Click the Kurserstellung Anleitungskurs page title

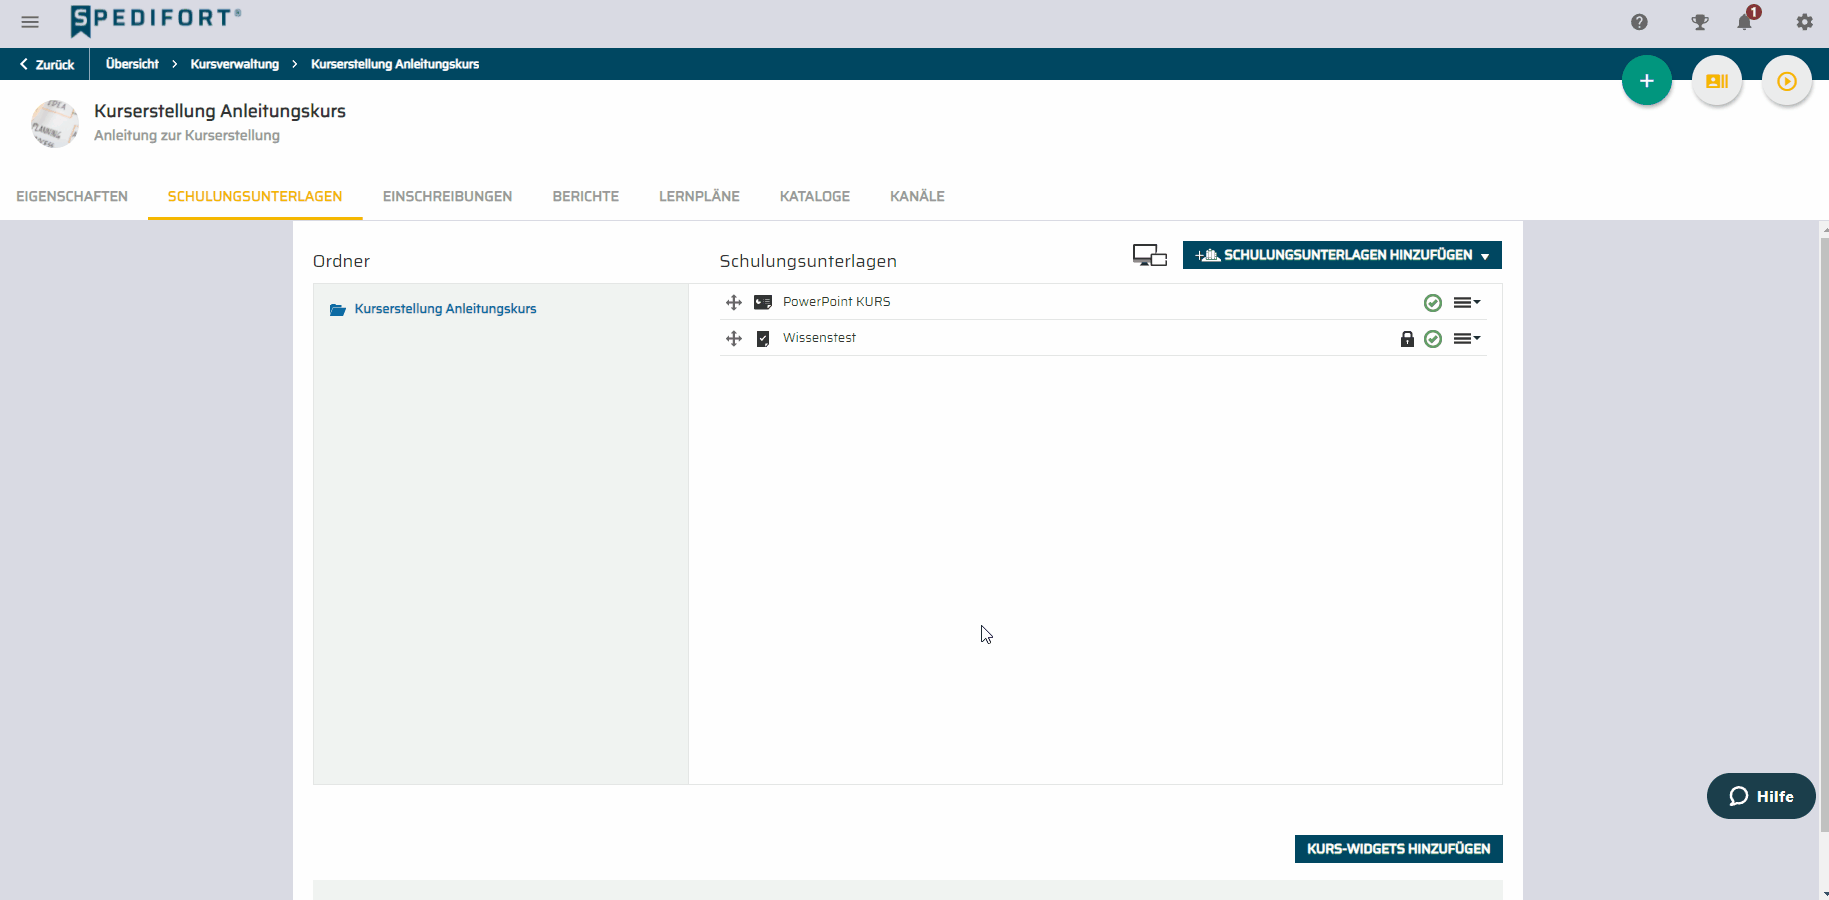click(220, 111)
